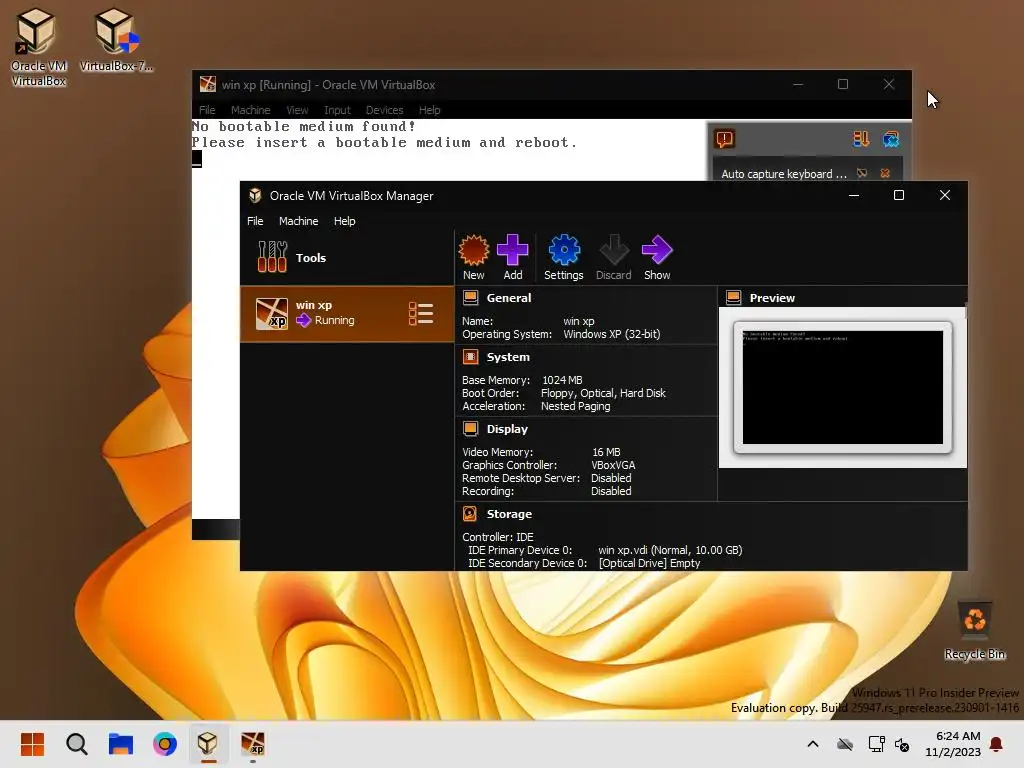
Task: Open Settings gear in VirtualBox Manager
Action: (x=564, y=250)
